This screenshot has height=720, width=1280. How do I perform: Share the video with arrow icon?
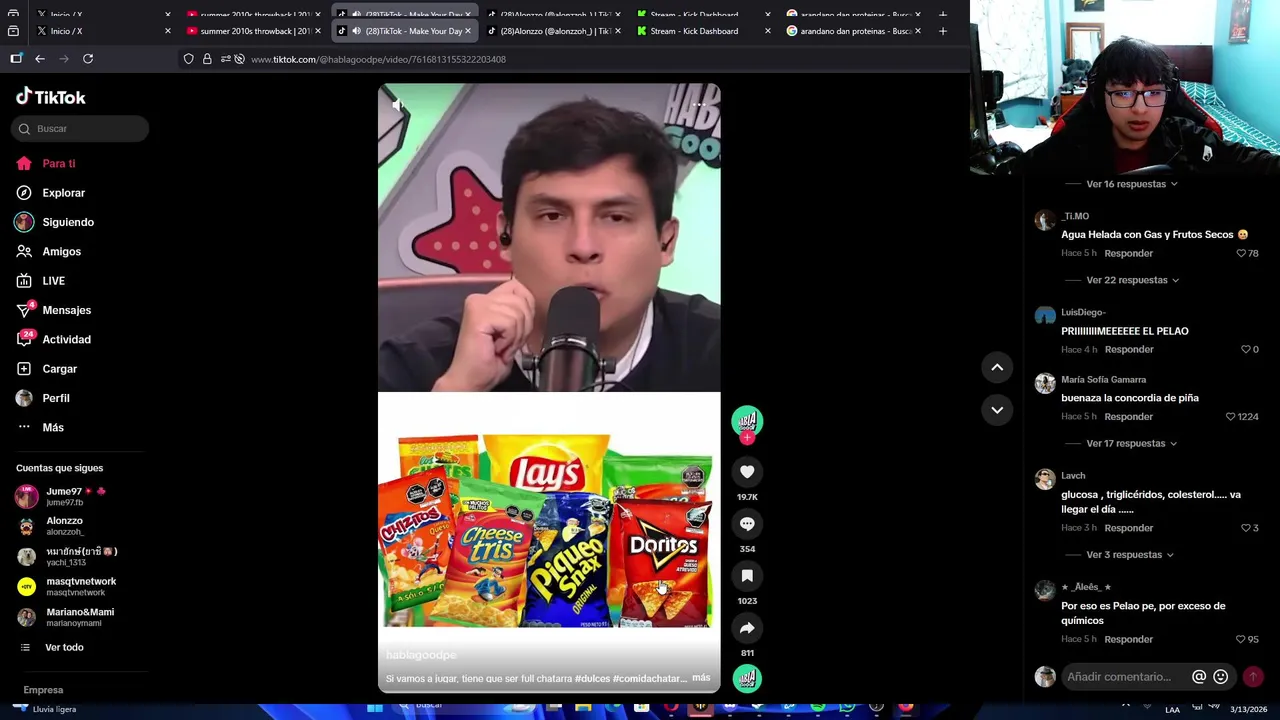(747, 628)
